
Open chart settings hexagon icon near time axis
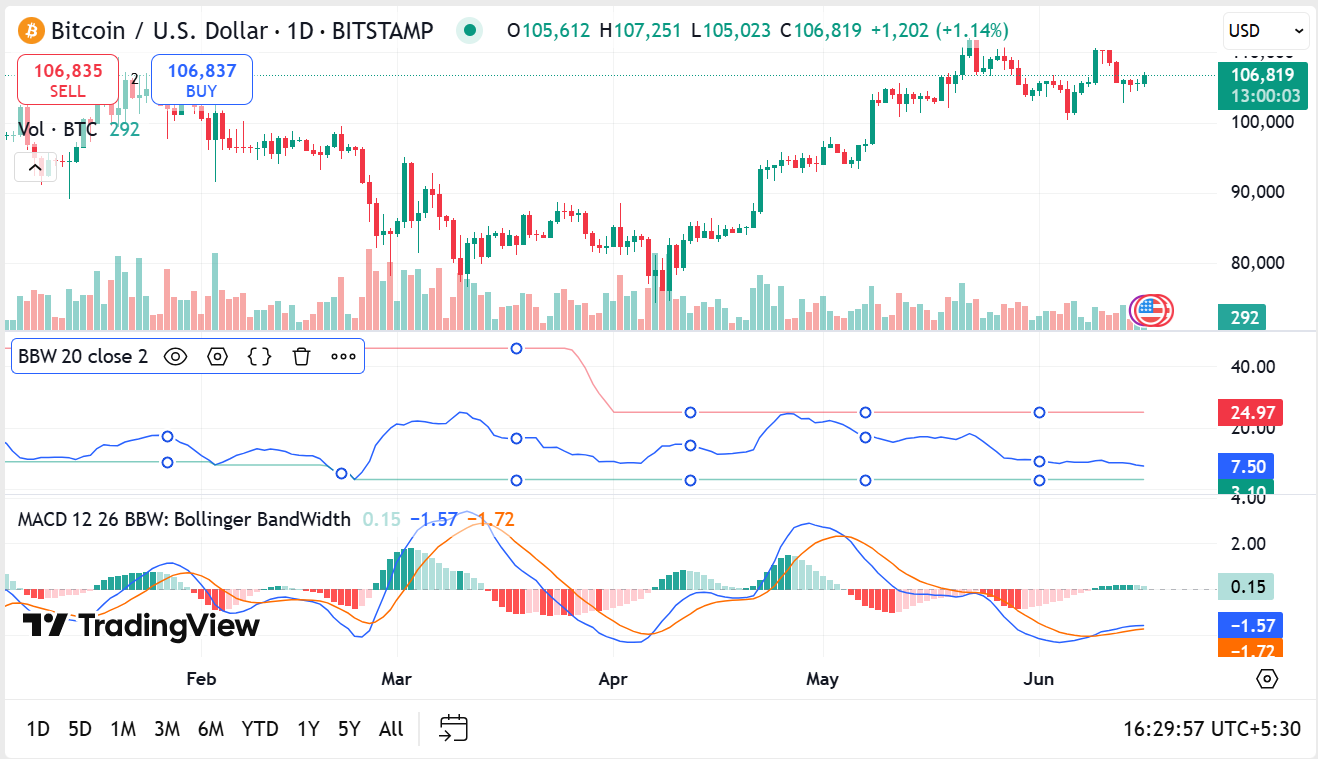(x=1267, y=679)
